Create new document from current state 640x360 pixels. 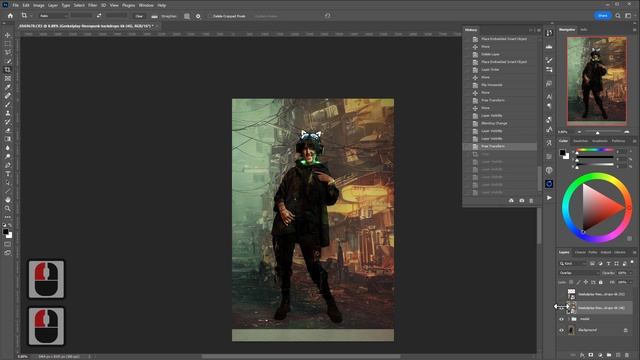pos(511,200)
